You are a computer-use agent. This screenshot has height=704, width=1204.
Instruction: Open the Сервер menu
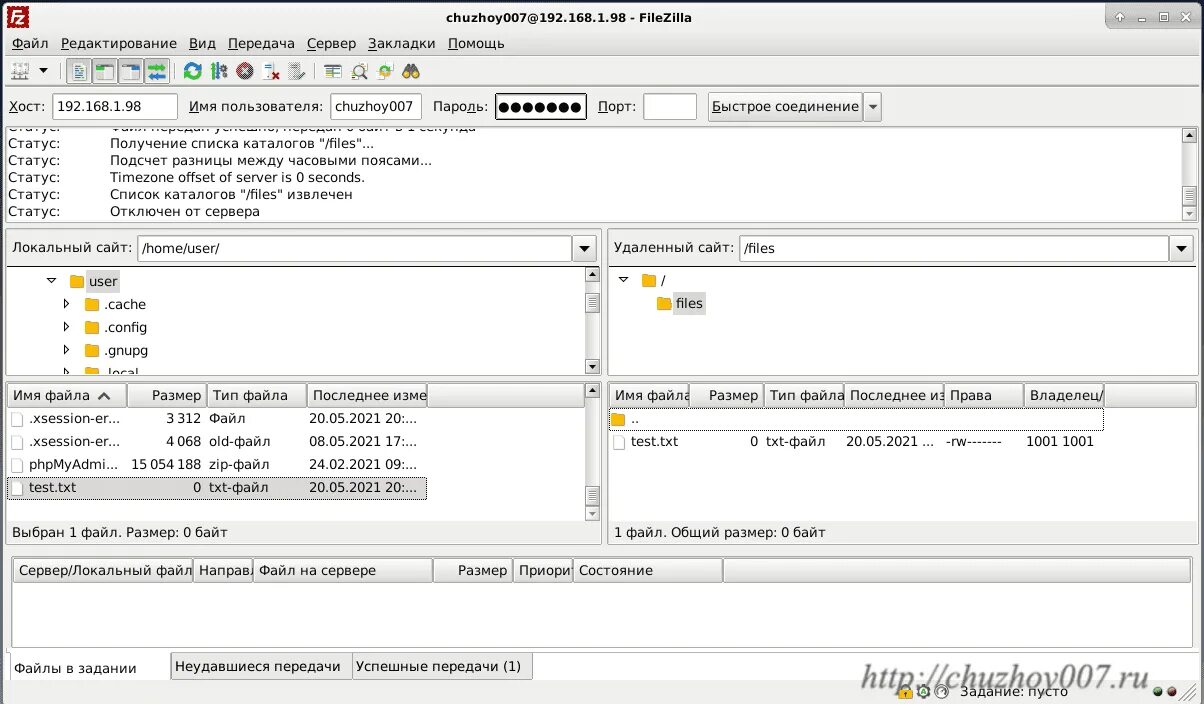click(331, 43)
